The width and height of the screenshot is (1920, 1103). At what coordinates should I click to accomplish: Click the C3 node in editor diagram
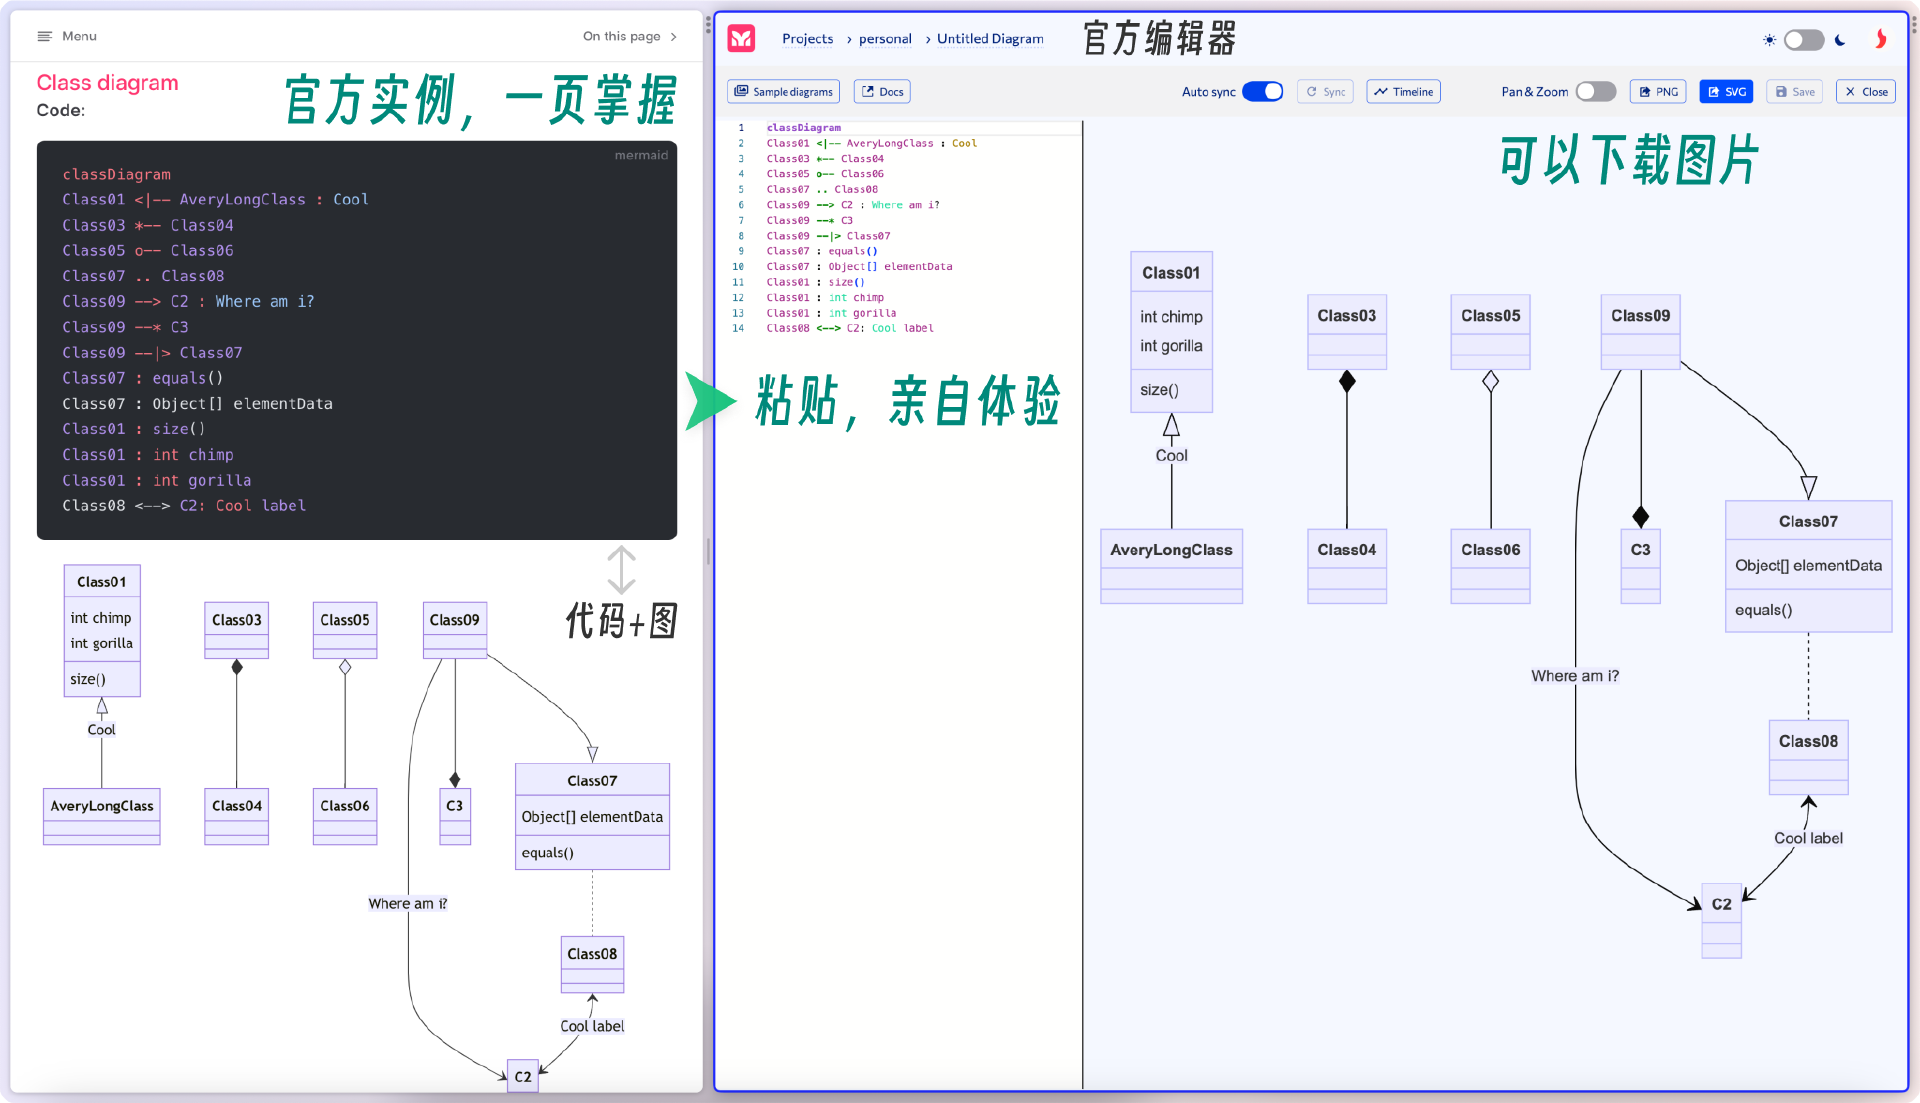click(1640, 566)
